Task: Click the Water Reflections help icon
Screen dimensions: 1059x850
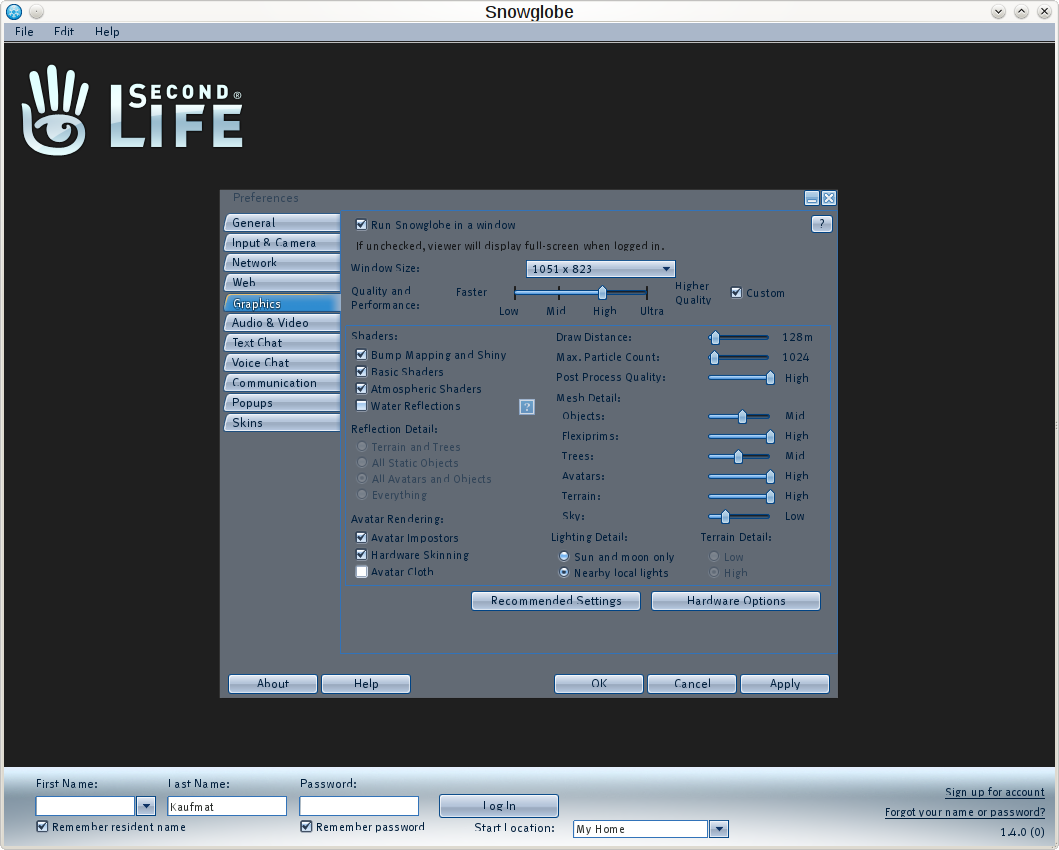Action: [527, 406]
